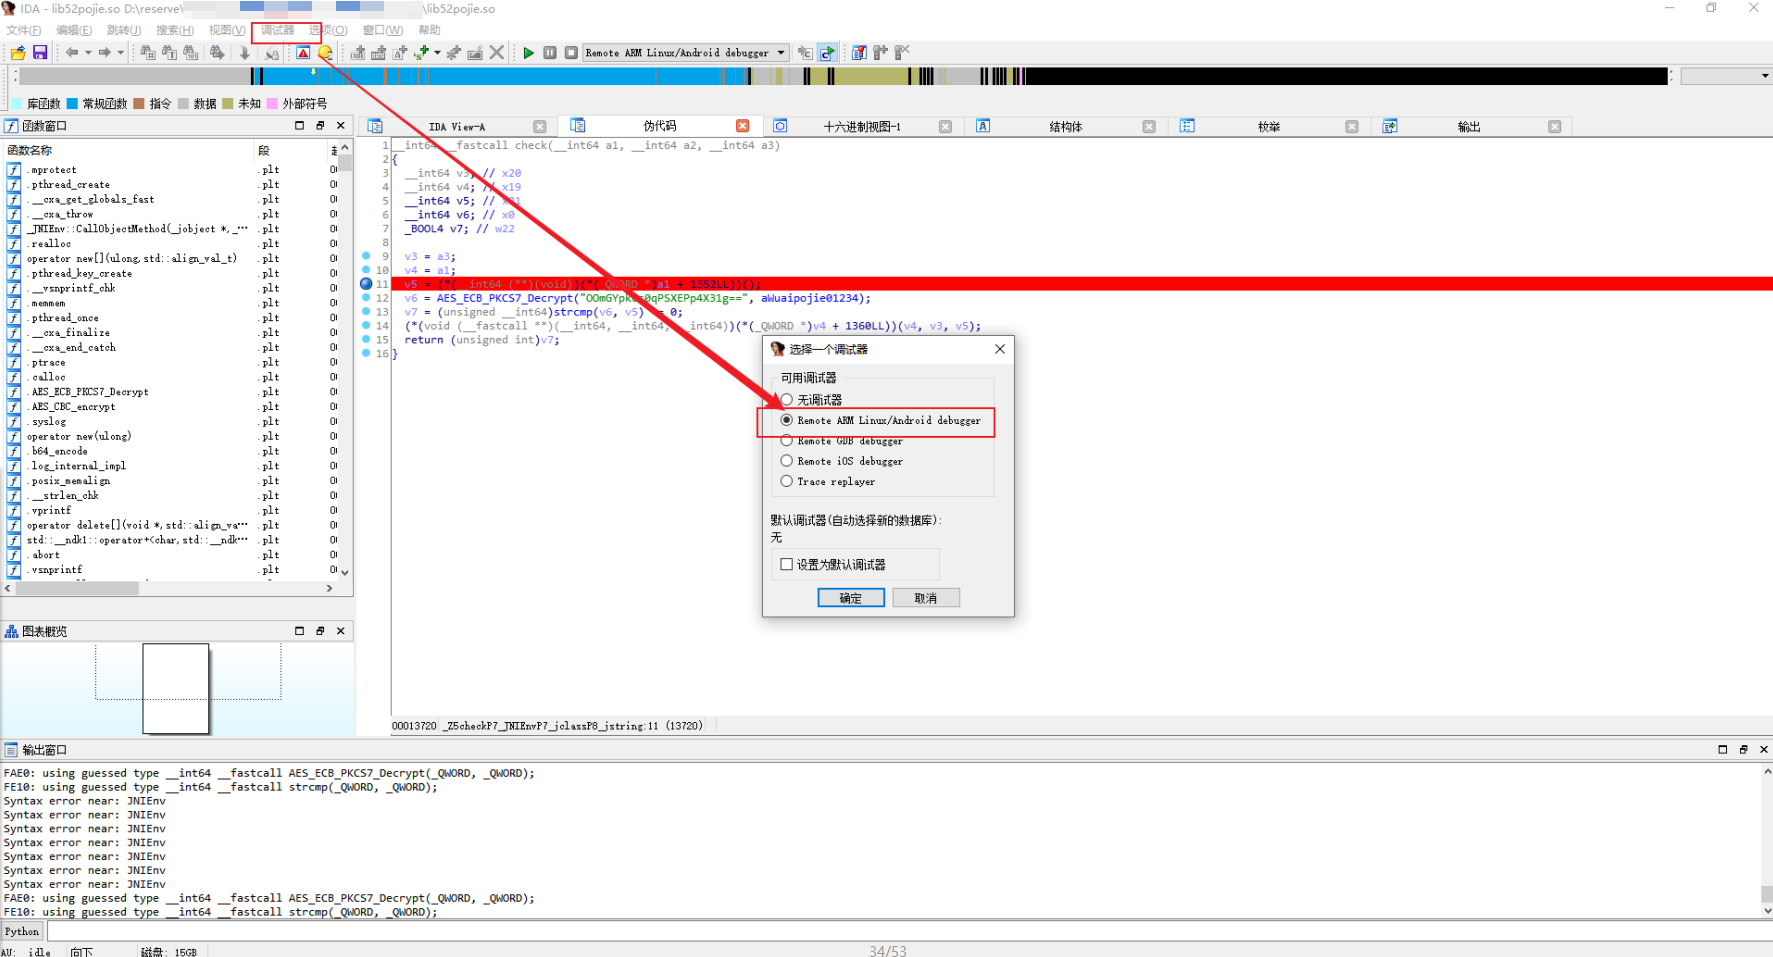Start the debugger process with the green play icon
This screenshot has height=957, width=1773.
[528, 52]
